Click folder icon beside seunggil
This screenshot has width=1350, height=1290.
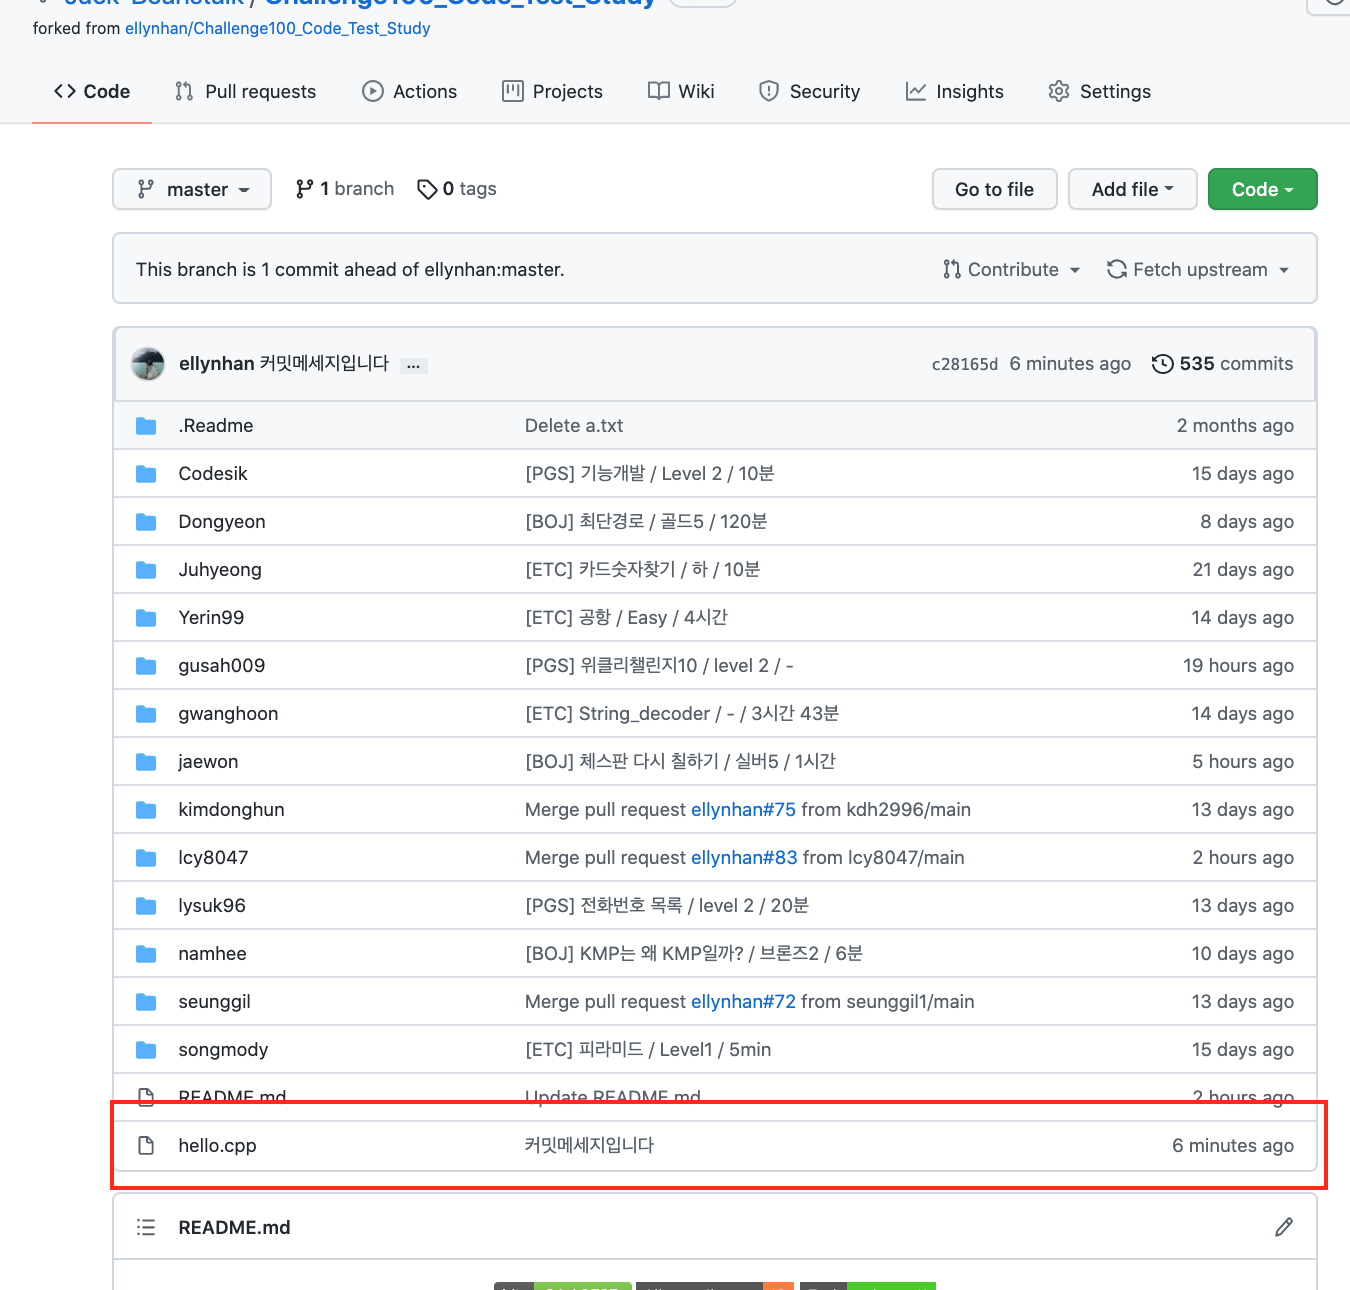coord(146,1001)
